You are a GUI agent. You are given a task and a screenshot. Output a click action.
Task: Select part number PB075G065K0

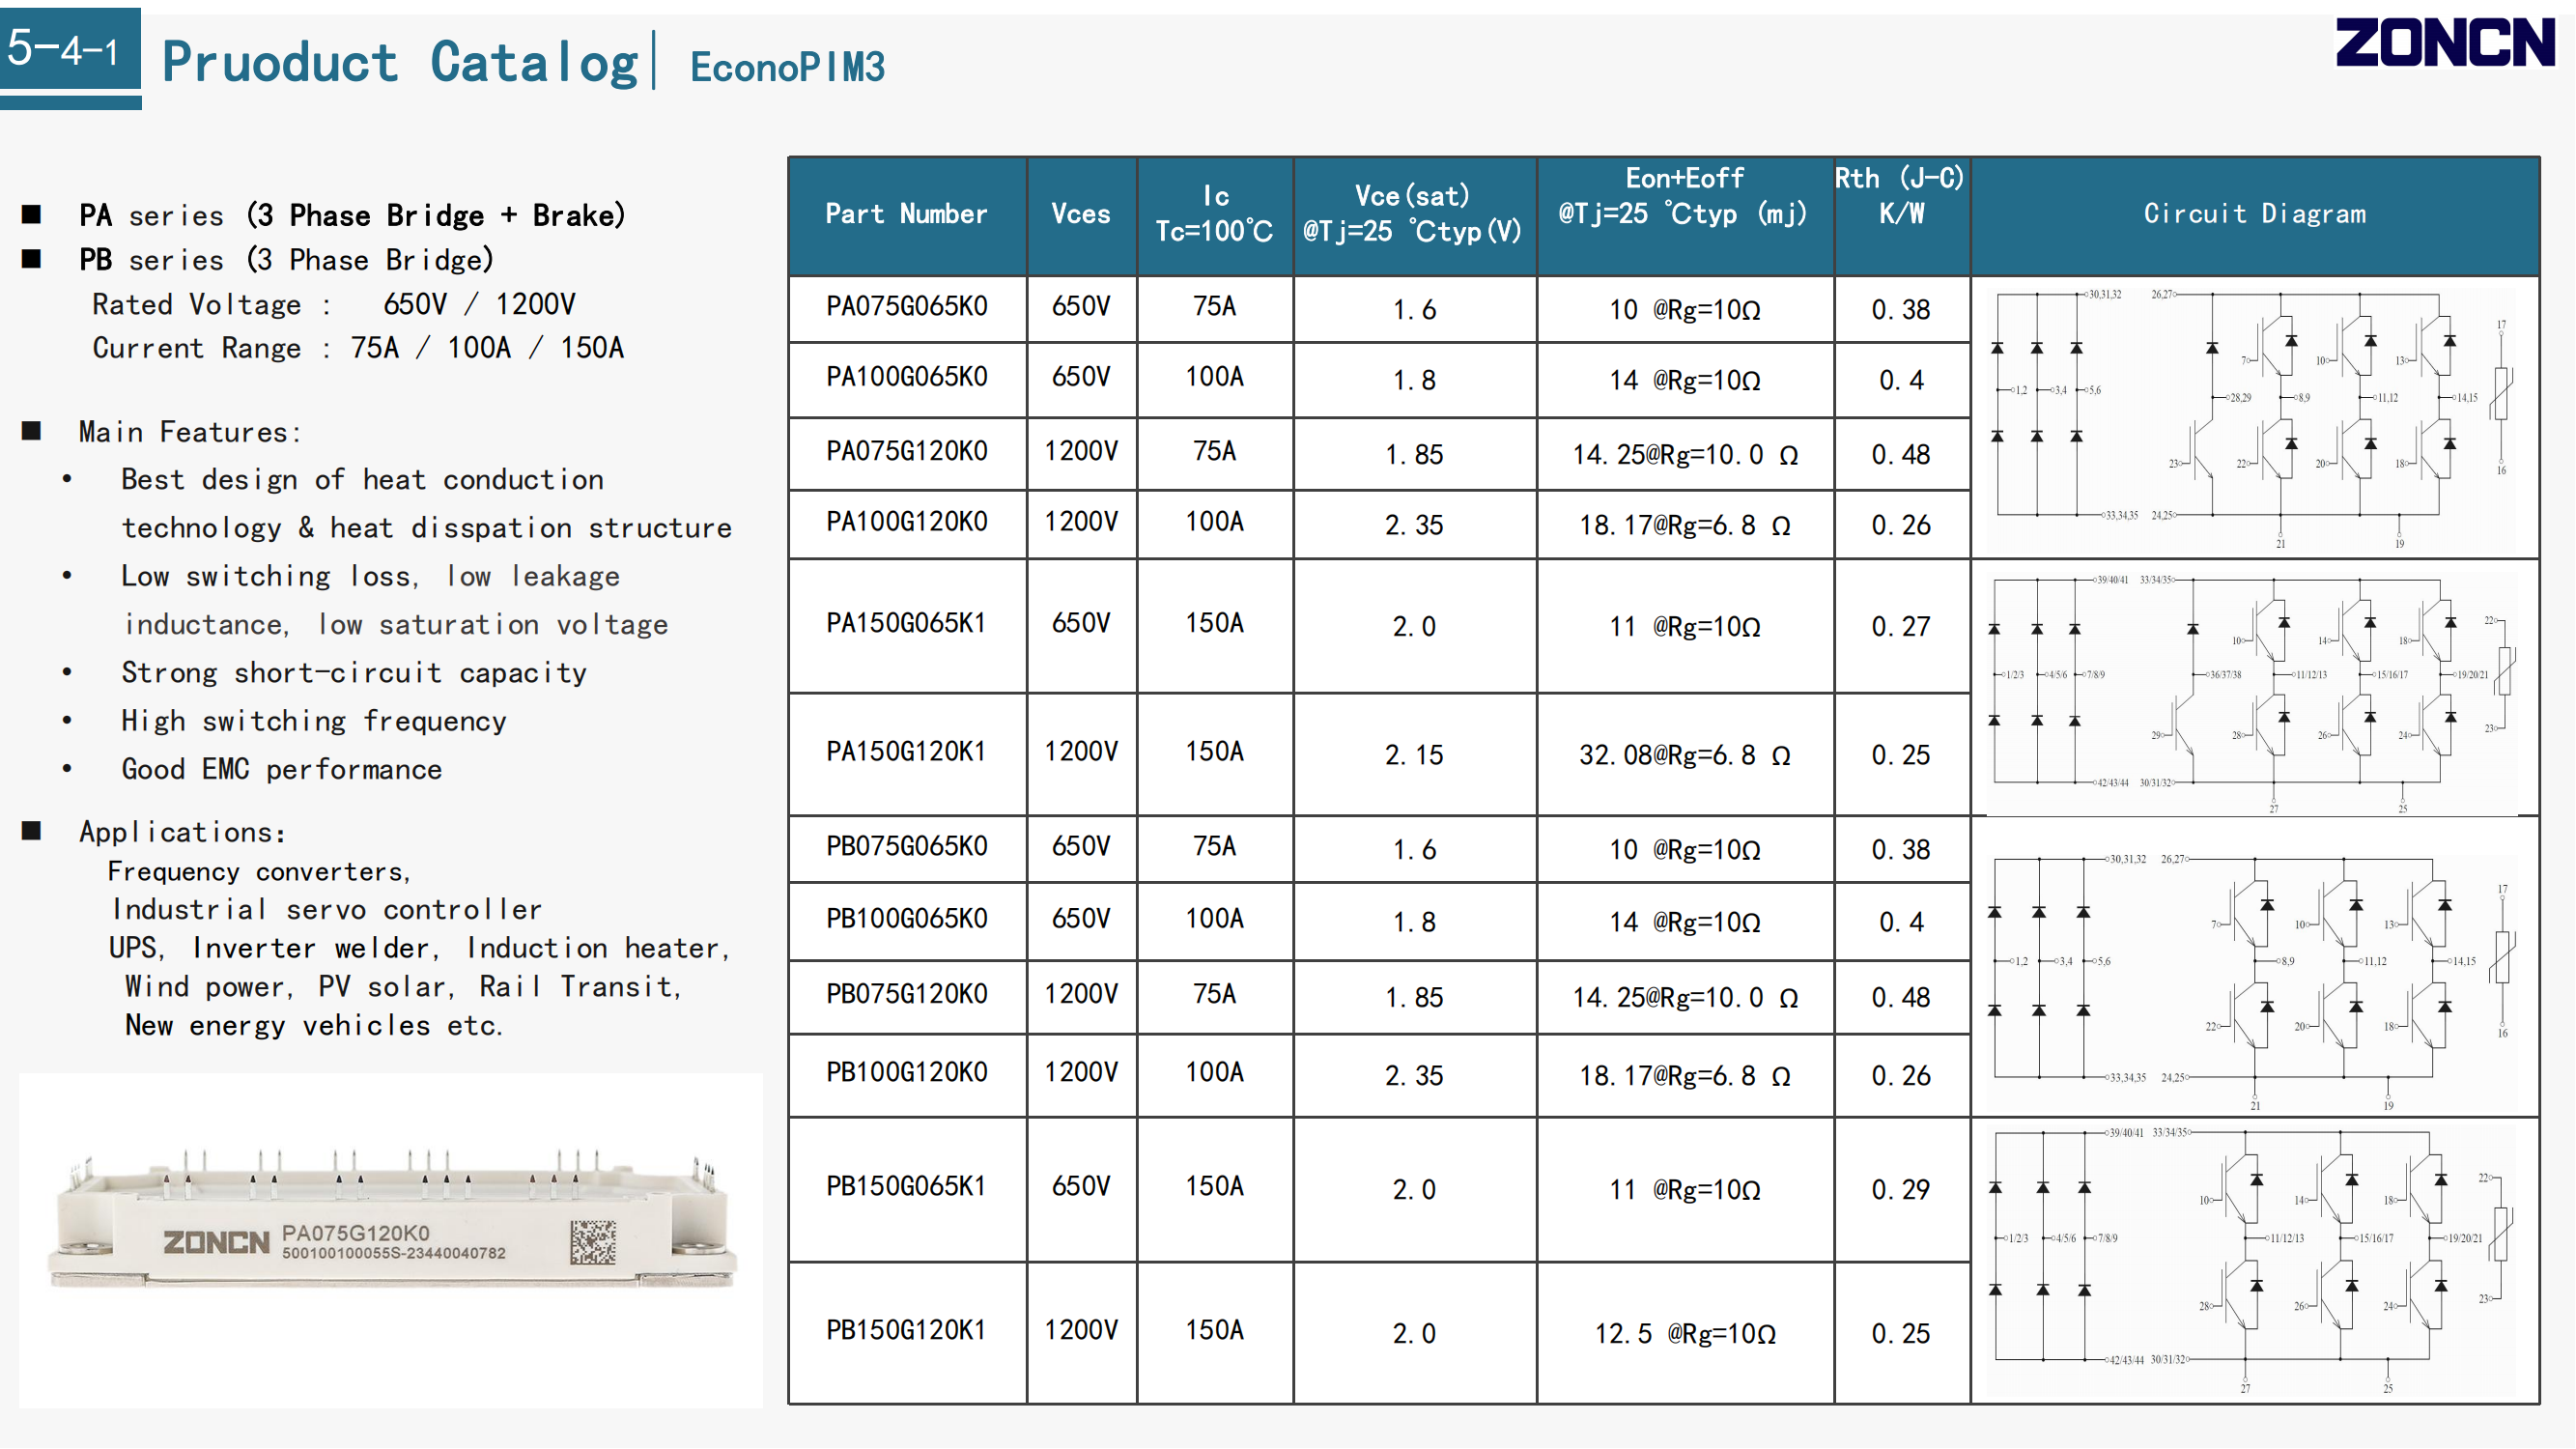coord(906,847)
